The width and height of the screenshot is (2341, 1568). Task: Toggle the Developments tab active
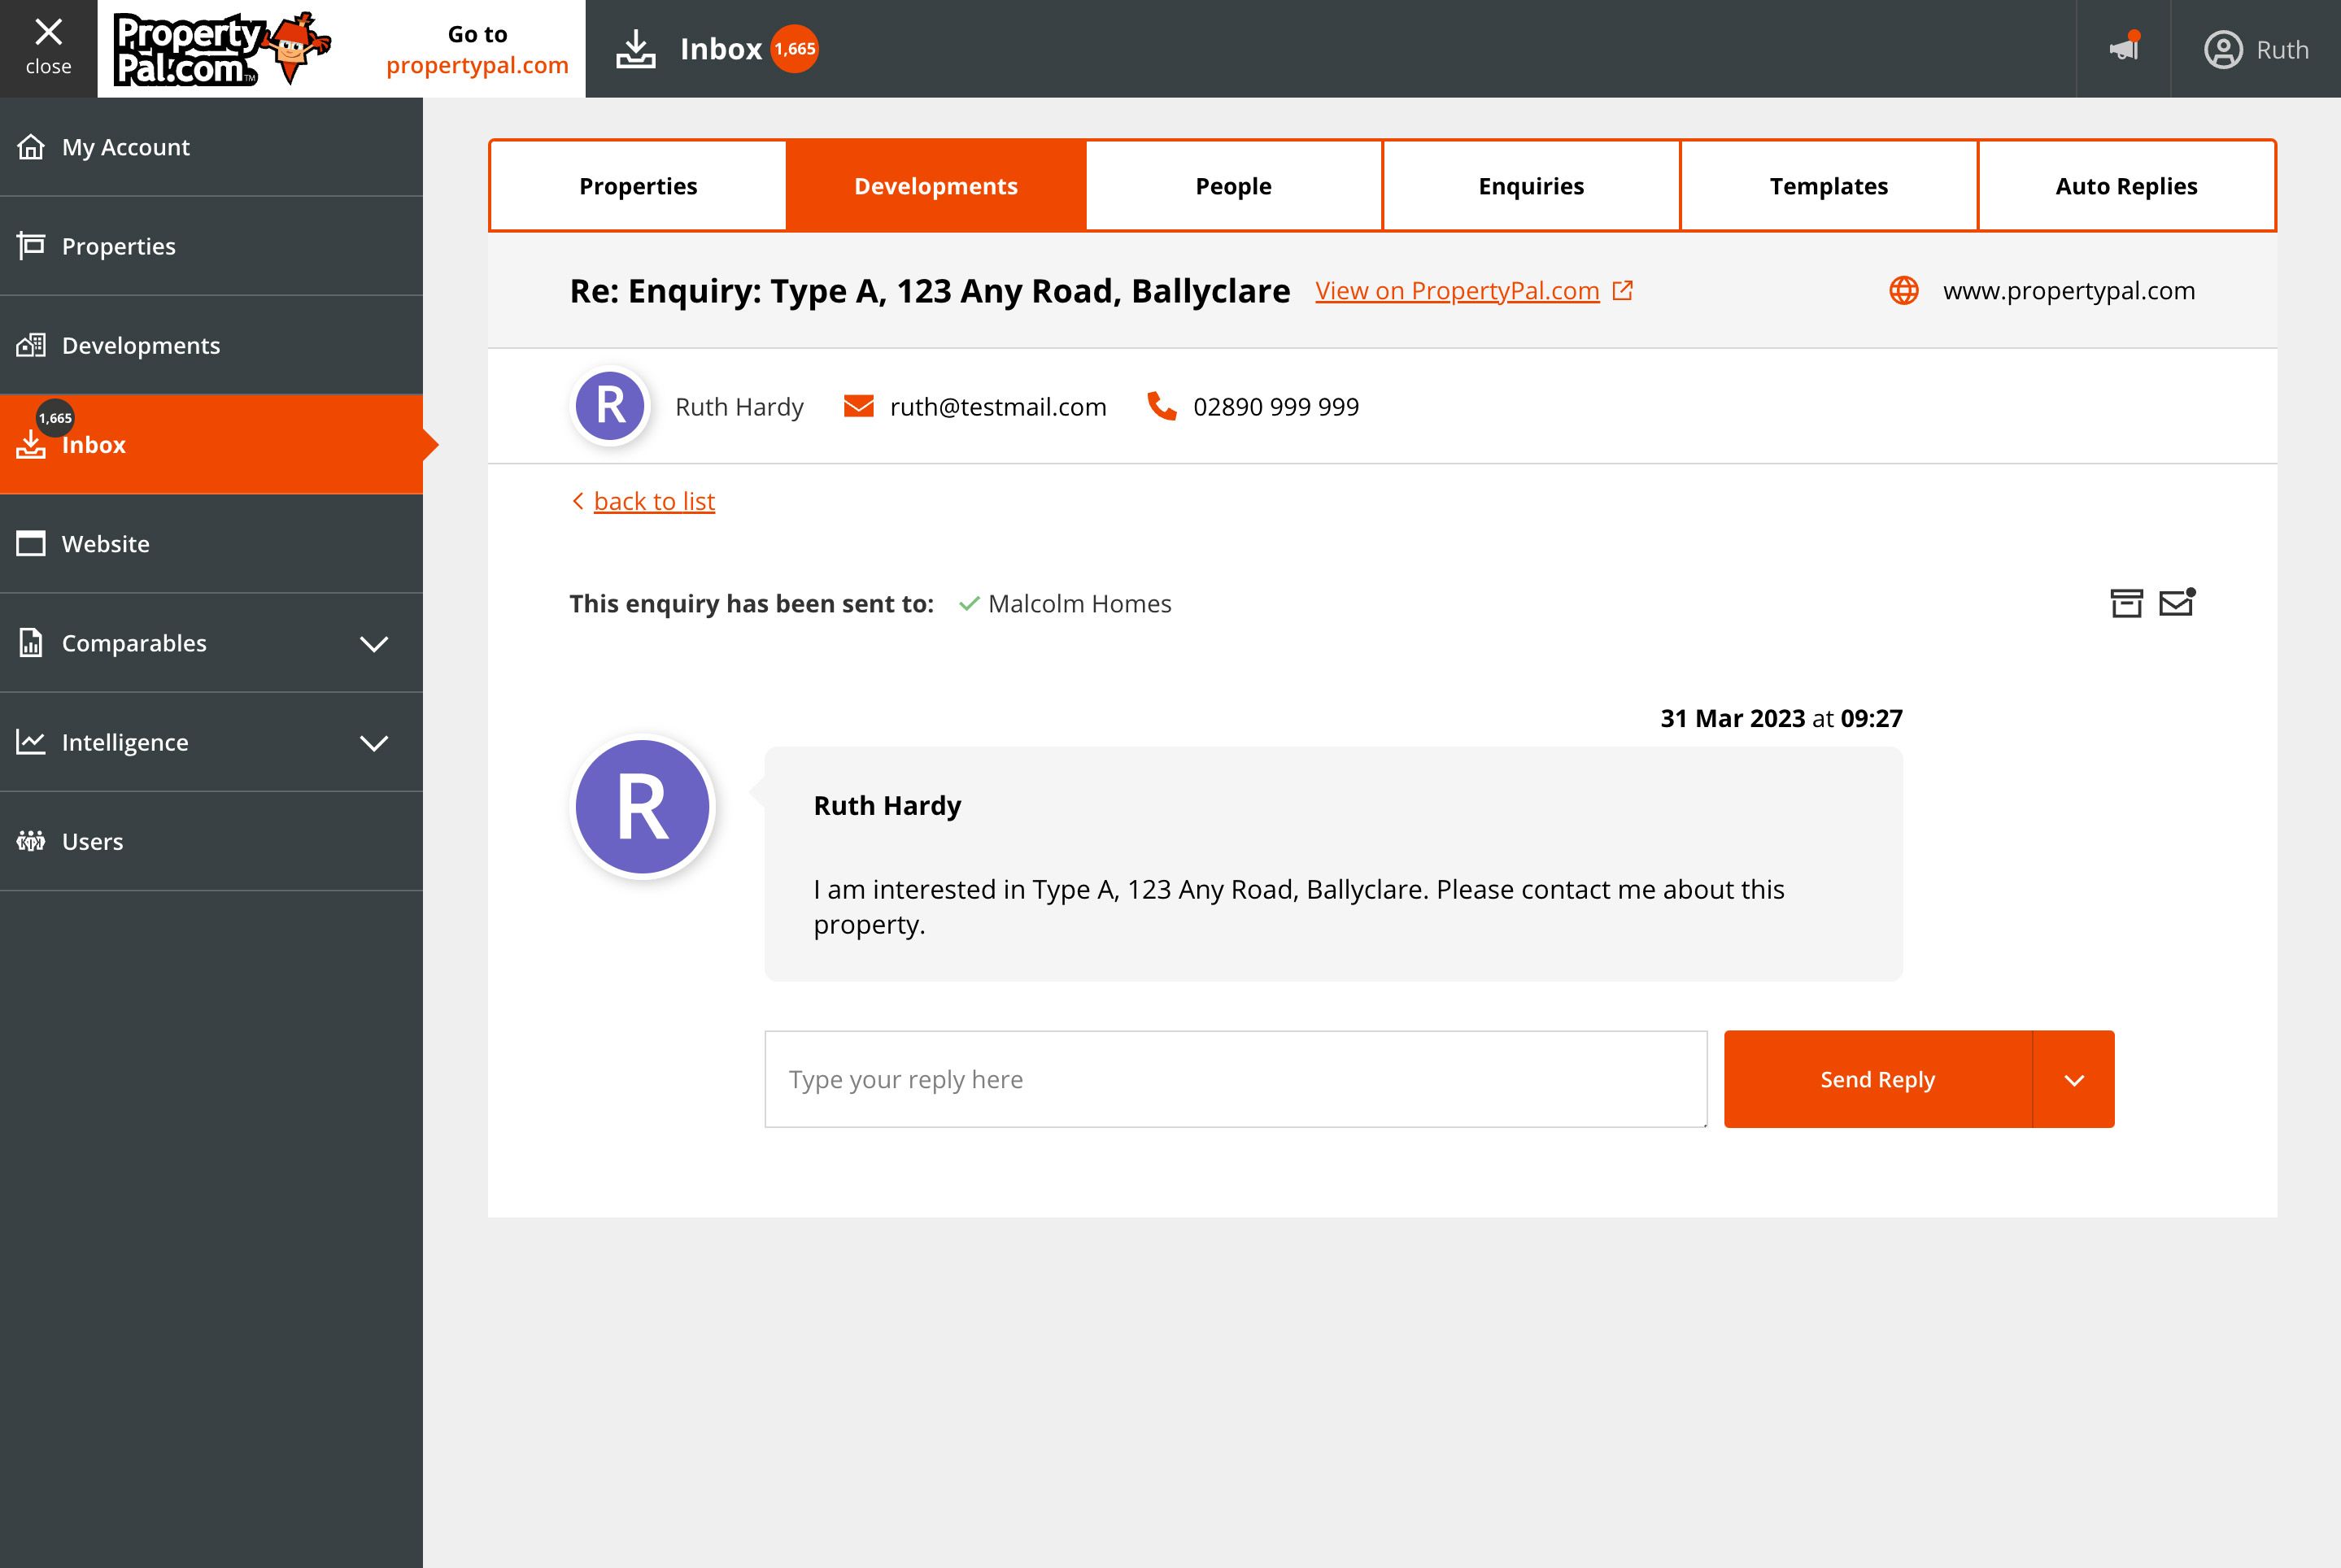click(x=936, y=185)
